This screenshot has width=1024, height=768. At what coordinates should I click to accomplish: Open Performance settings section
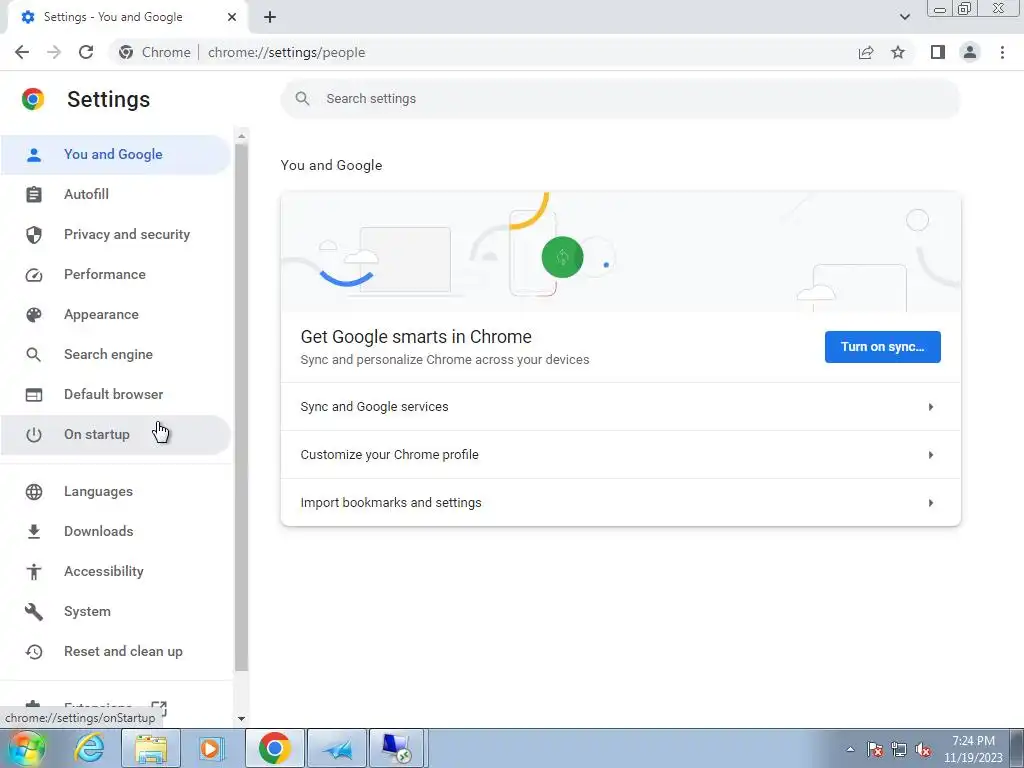pos(115,274)
